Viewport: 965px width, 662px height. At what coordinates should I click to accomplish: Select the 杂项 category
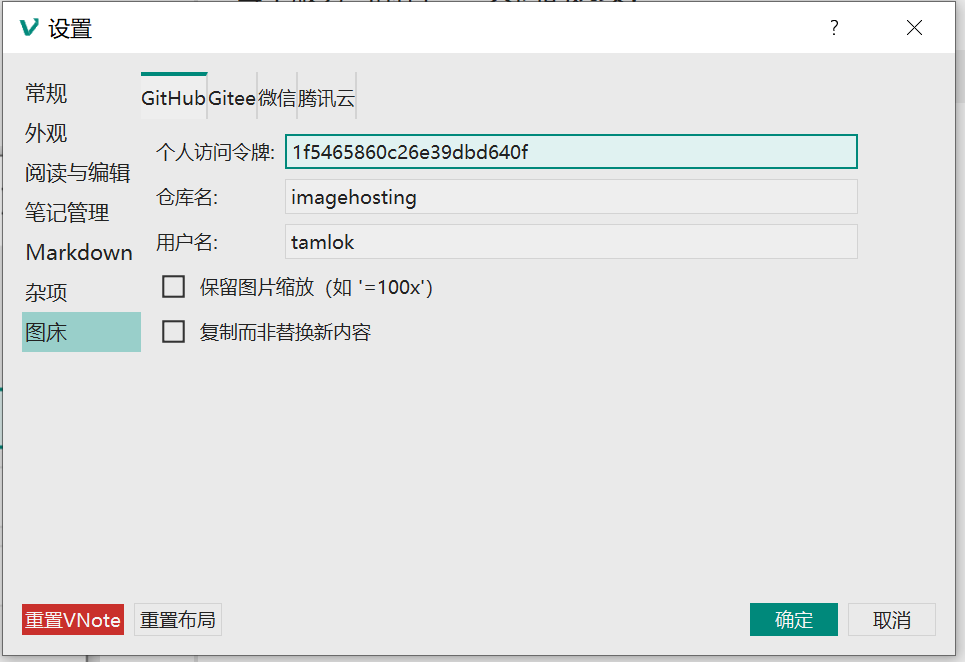[x=81, y=292]
